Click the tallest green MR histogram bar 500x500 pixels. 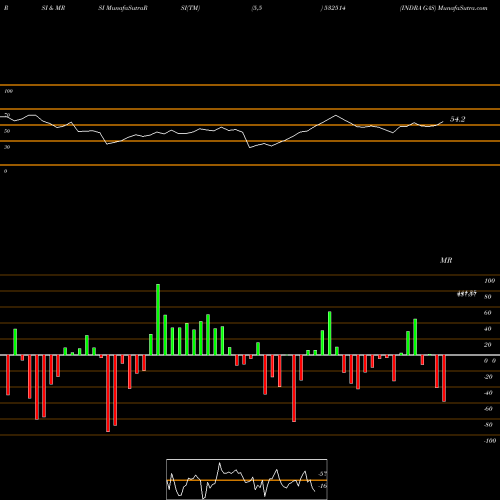[158, 319]
